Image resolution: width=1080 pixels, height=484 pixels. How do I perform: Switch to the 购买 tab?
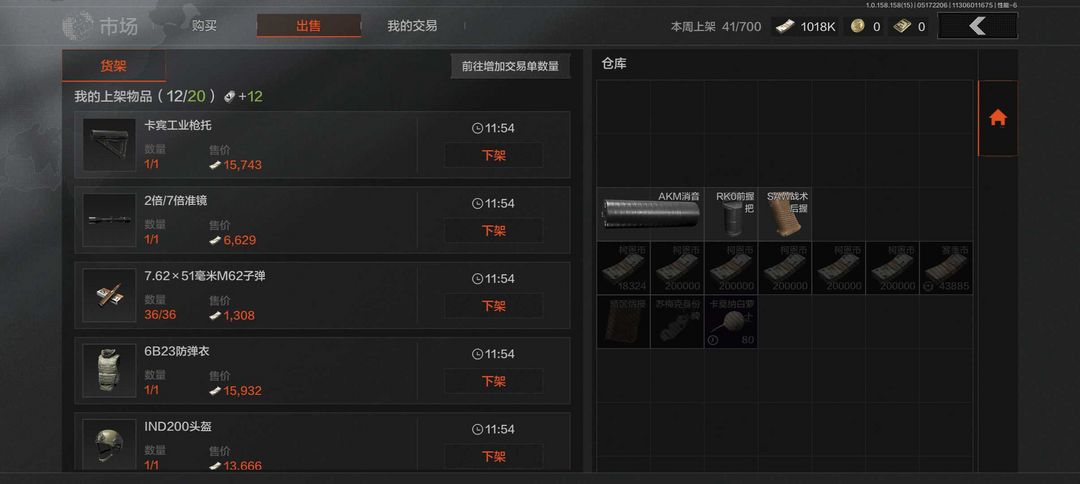204,26
